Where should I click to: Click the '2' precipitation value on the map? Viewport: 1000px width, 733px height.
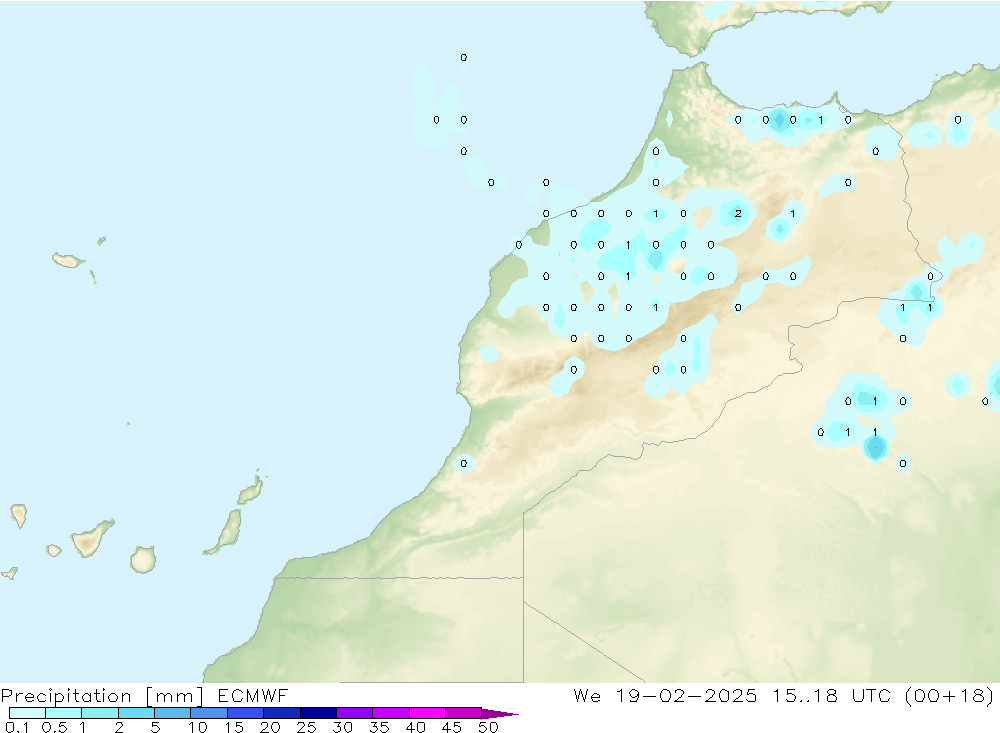coord(738,213)
